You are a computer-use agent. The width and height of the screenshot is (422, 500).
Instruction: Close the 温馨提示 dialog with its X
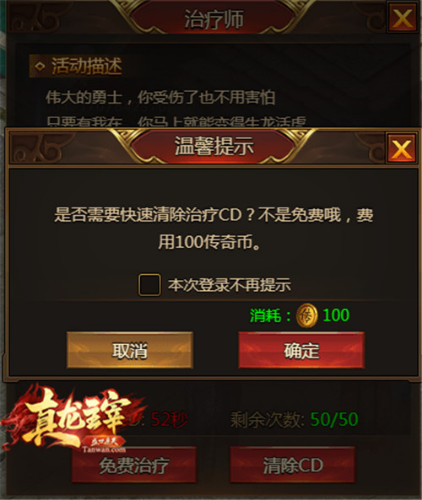pos(402,148)
